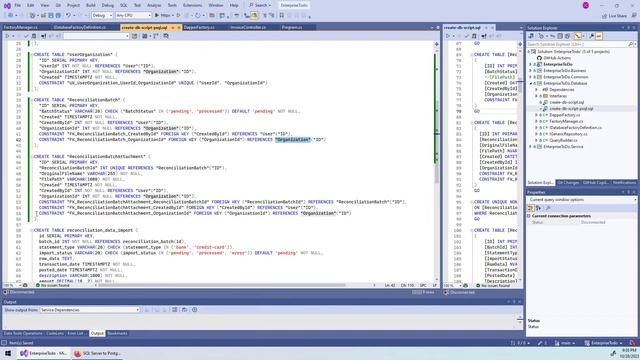Open the Notifications tab

[x=624, y=182]
